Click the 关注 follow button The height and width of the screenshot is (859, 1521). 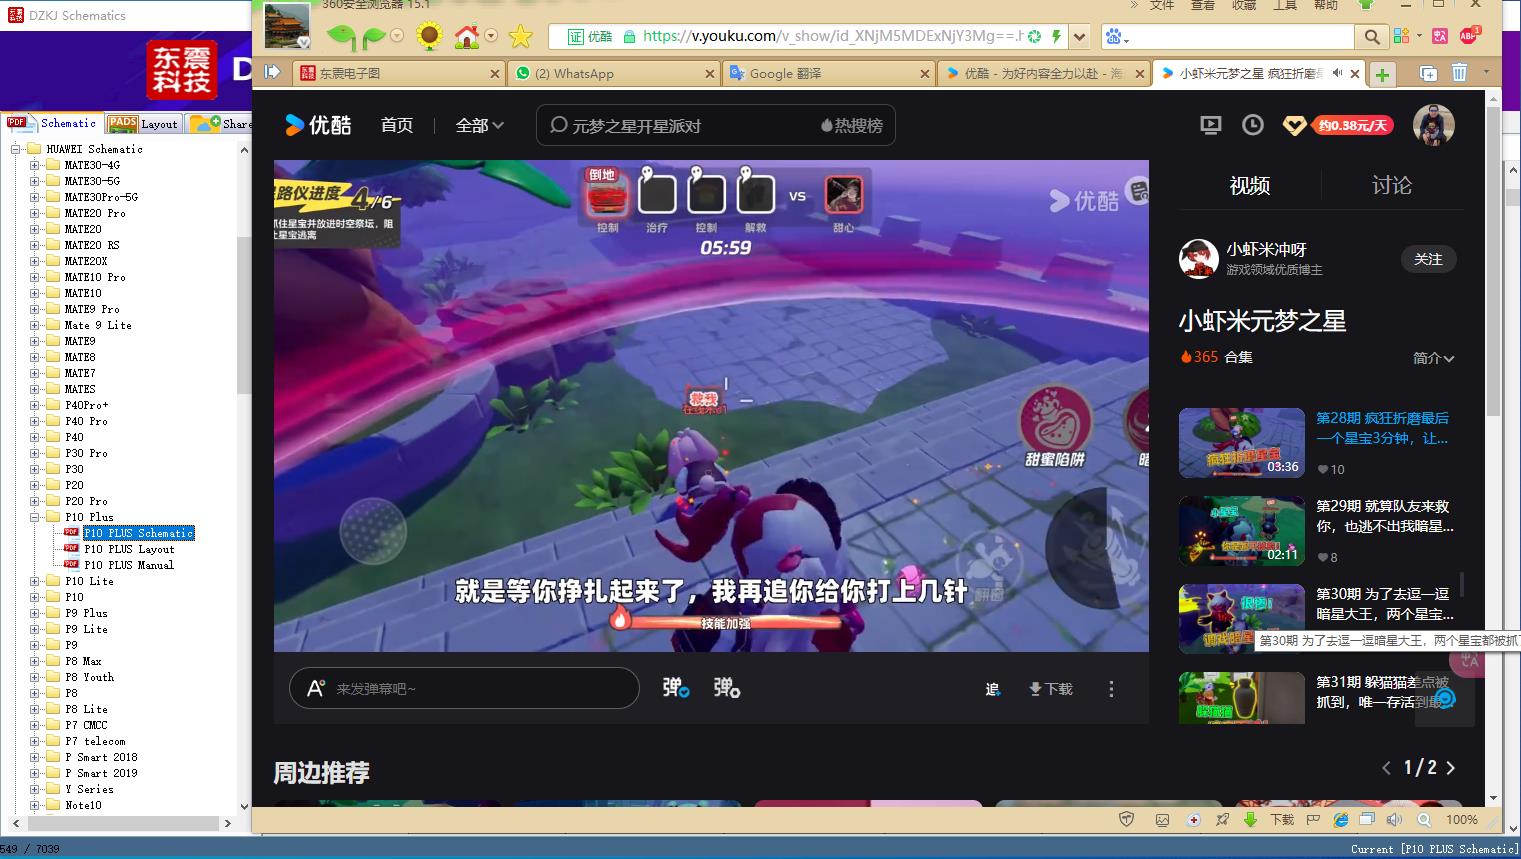[1428, 259]
